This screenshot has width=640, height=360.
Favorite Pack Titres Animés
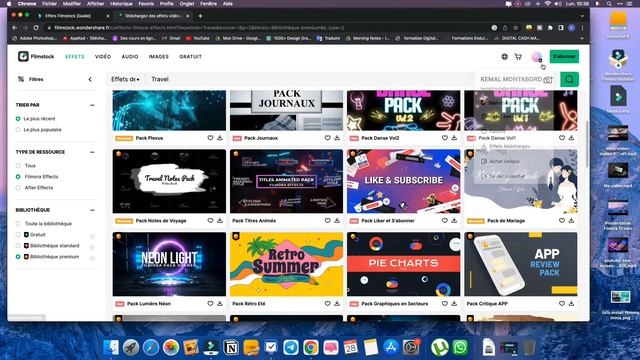(x=327, y=220)
